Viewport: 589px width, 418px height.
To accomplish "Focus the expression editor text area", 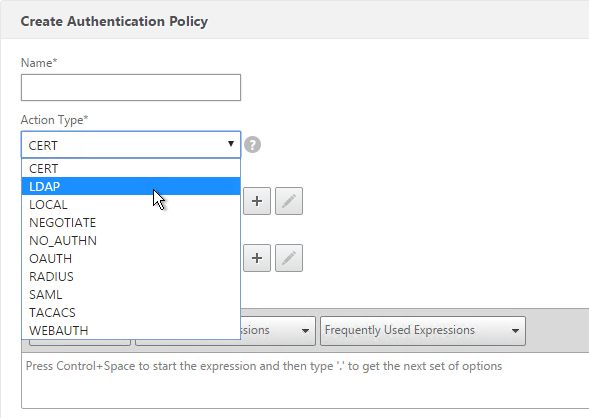I will coord(305,380).
